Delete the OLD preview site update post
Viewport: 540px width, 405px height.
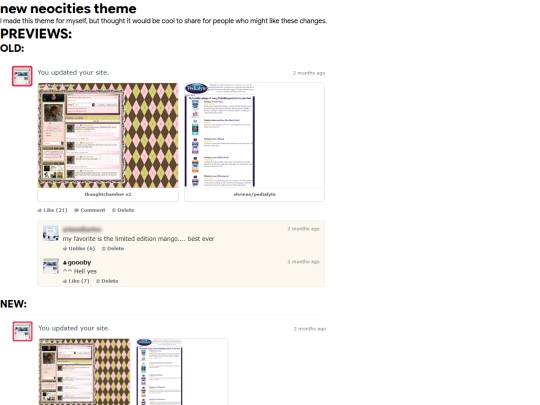tap(123, 210)
